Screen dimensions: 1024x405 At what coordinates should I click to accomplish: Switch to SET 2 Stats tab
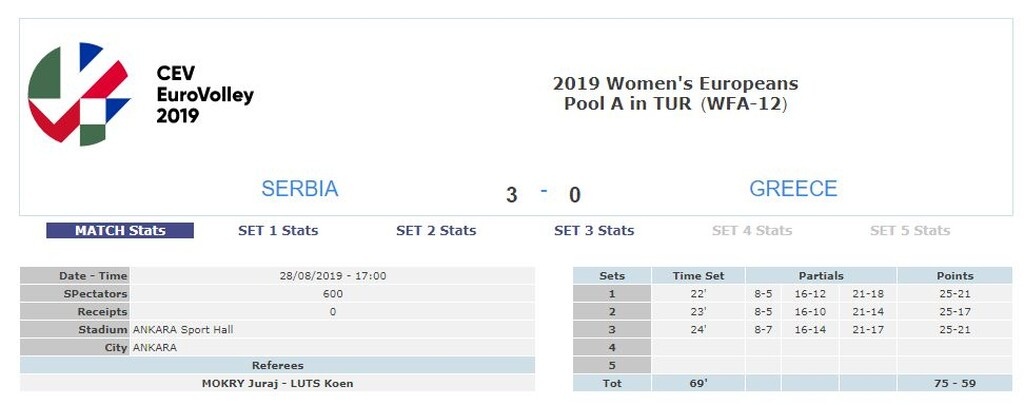(436, 231)
